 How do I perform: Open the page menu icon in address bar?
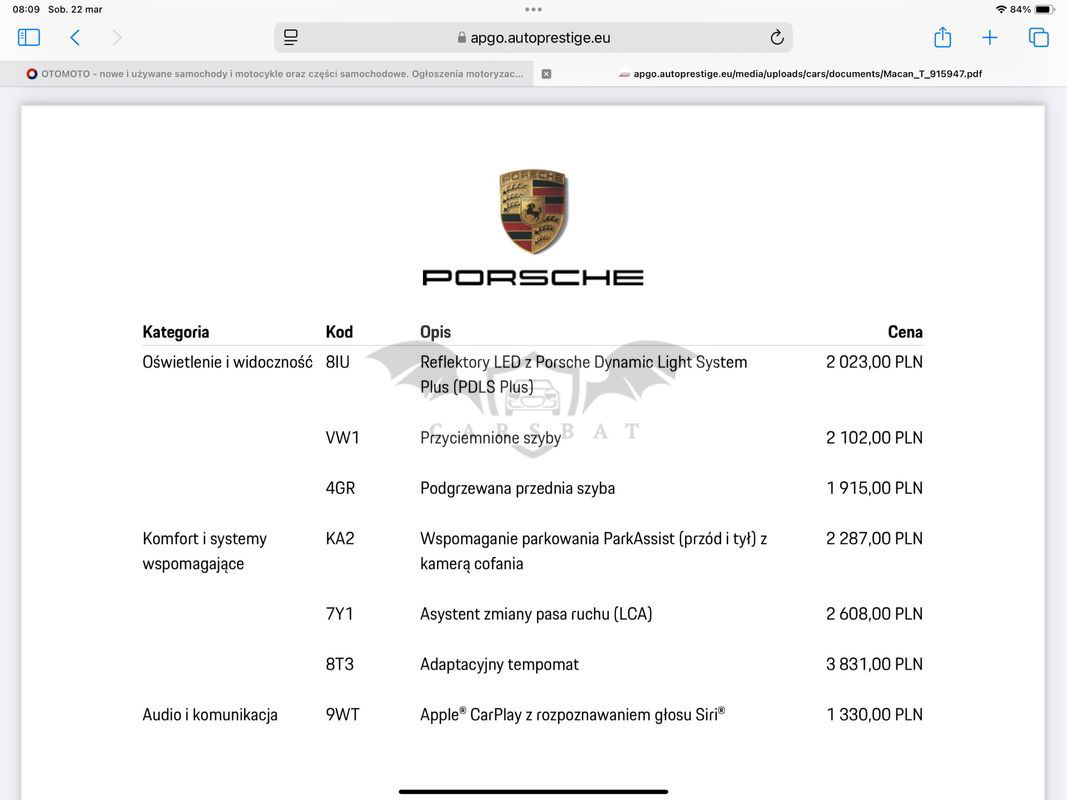tap(291, 38)
